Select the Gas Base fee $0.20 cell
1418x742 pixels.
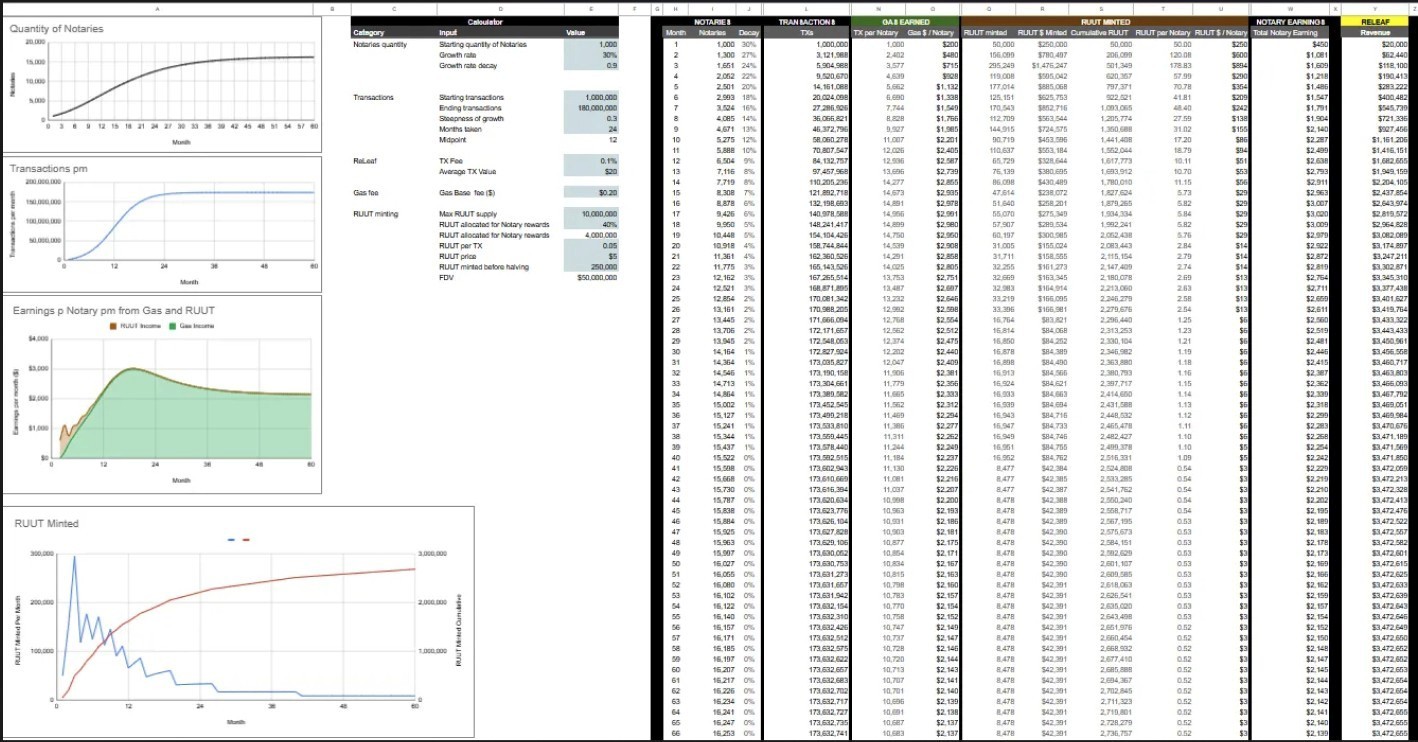[x=591, y=192]
